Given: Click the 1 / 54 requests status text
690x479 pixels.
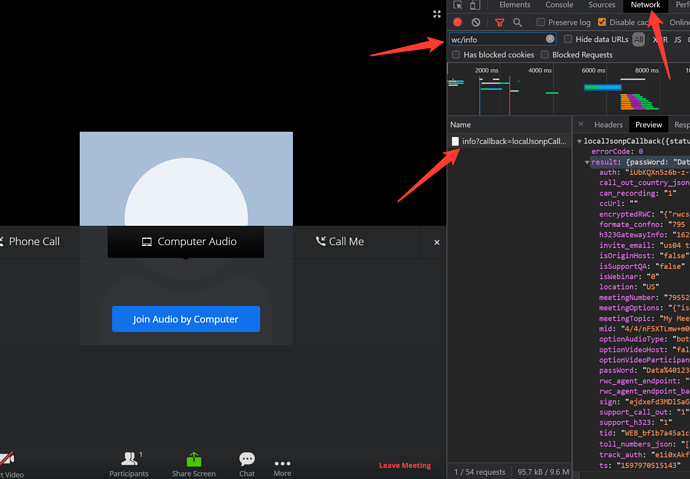Looking at the screenshot, I should (x=479, y=472).
